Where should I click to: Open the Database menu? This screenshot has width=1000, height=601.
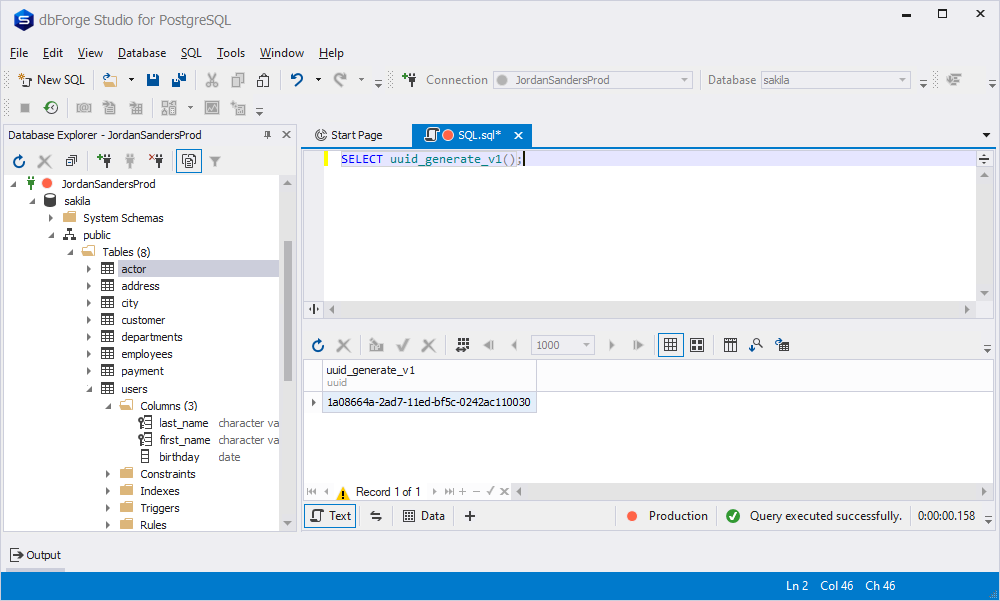pyautogui.click(x=142, y=53)
